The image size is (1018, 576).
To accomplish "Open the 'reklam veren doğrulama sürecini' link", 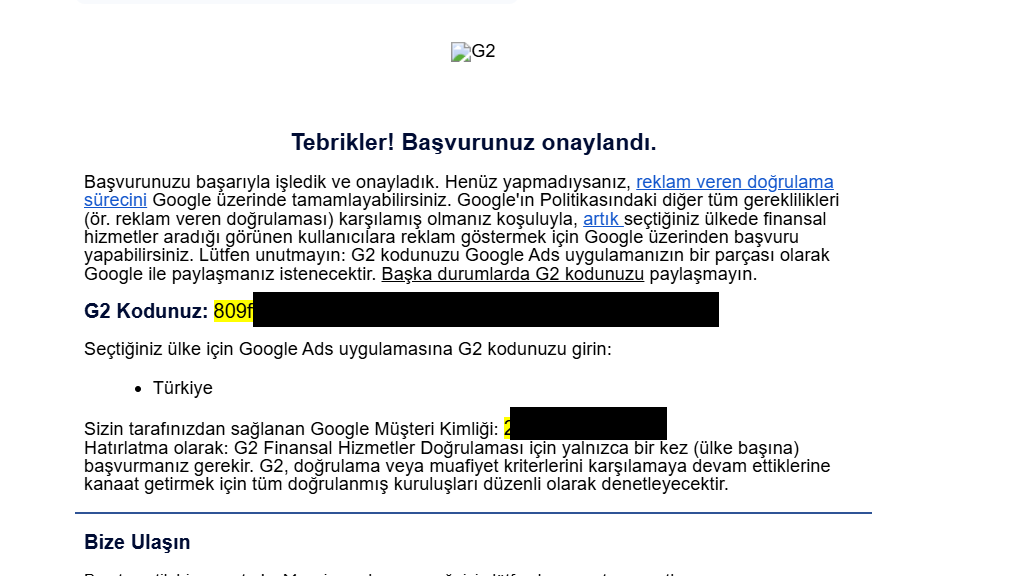I will tap(734, 182).
